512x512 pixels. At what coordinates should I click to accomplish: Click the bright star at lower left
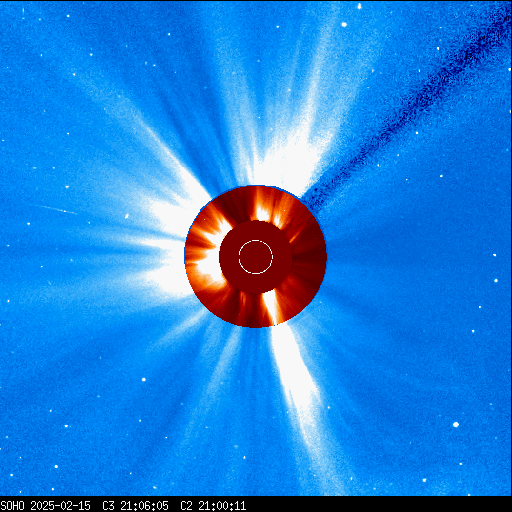click(x=144, y=379)
